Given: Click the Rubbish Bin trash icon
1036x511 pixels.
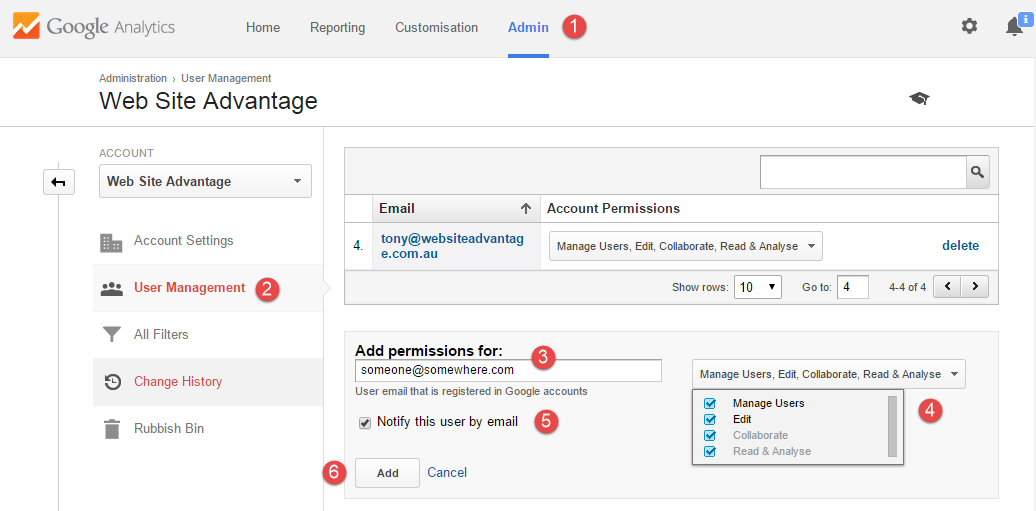Looking at the screenshot, I should pyautogui.click(x=112, y=428).
